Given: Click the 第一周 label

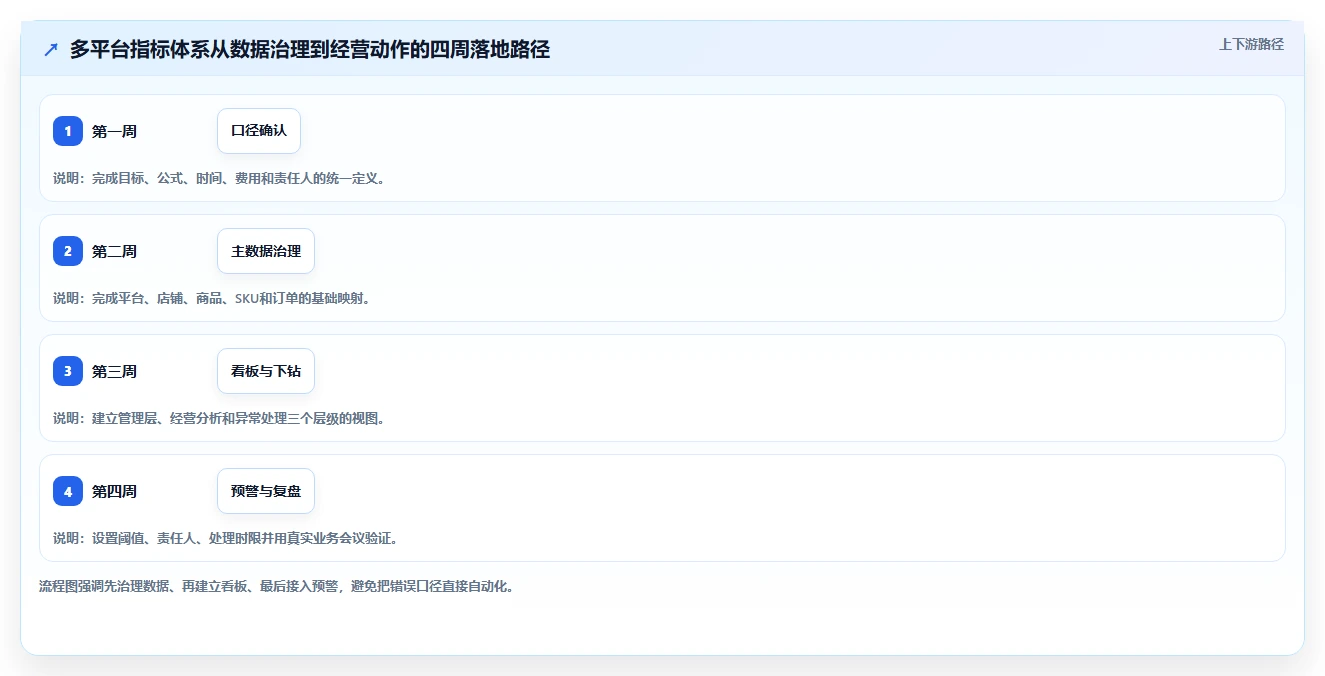Looking at the screenshot, I should coord(114,131).
